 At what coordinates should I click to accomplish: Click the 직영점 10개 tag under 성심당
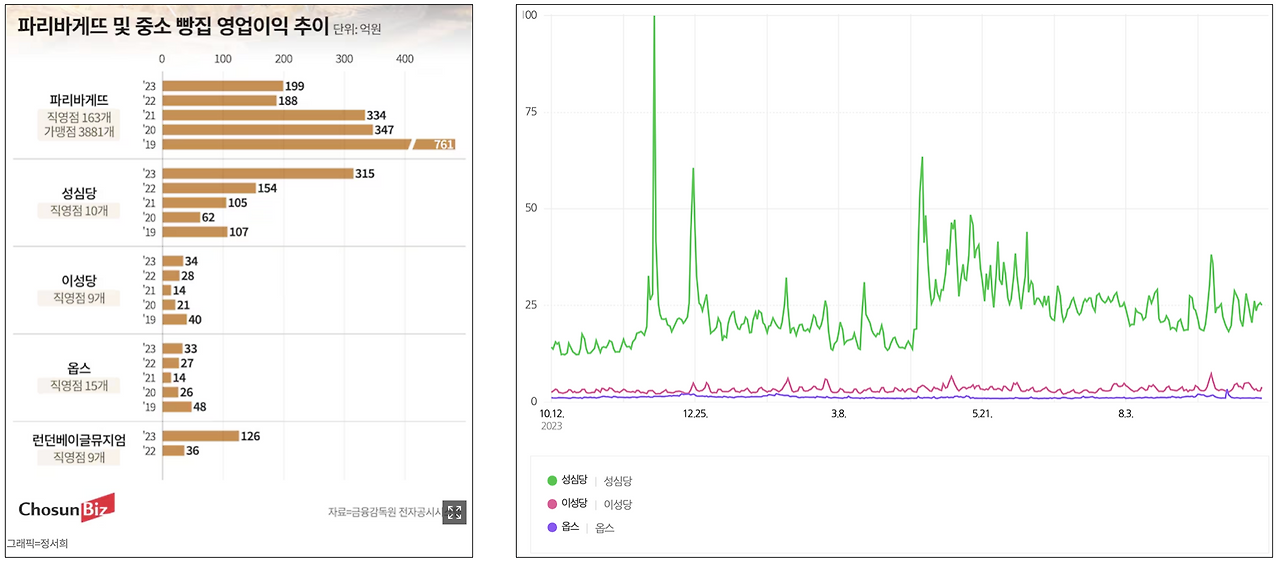79,211
